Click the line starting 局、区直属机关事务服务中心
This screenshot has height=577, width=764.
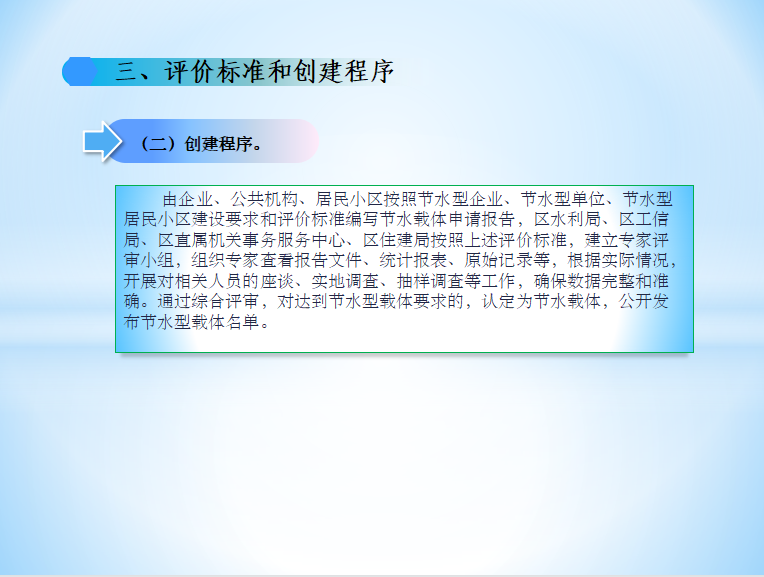[396, 240]
